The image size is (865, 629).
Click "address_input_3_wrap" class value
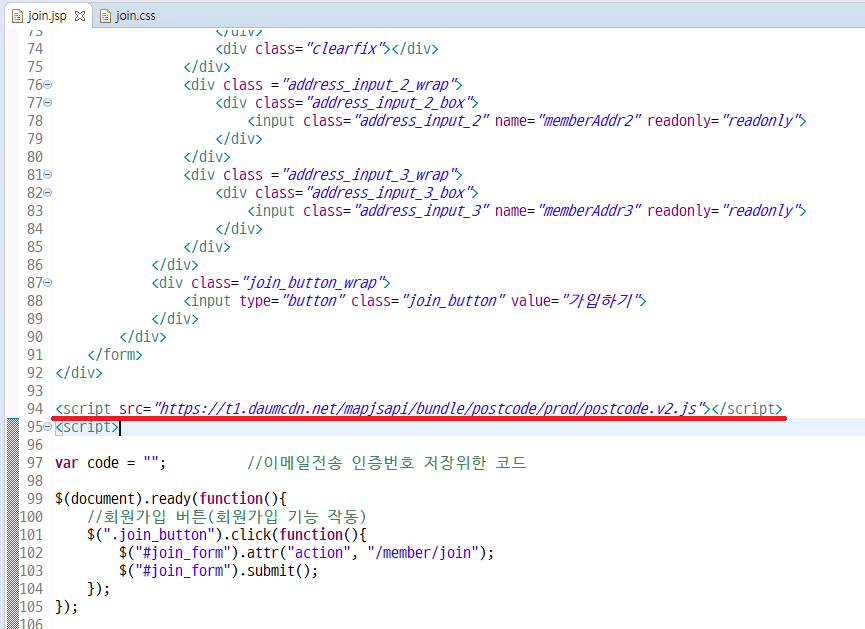(x=369, y=174)
